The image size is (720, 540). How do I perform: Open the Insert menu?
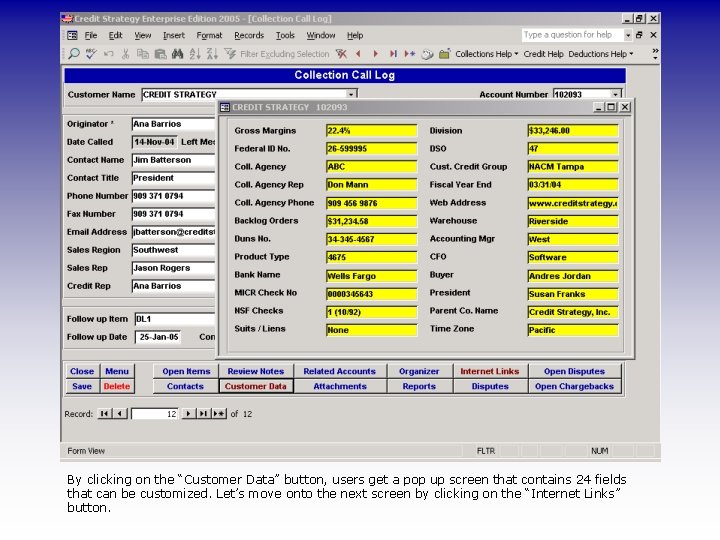pyautogui.click(x=174, y=35)
